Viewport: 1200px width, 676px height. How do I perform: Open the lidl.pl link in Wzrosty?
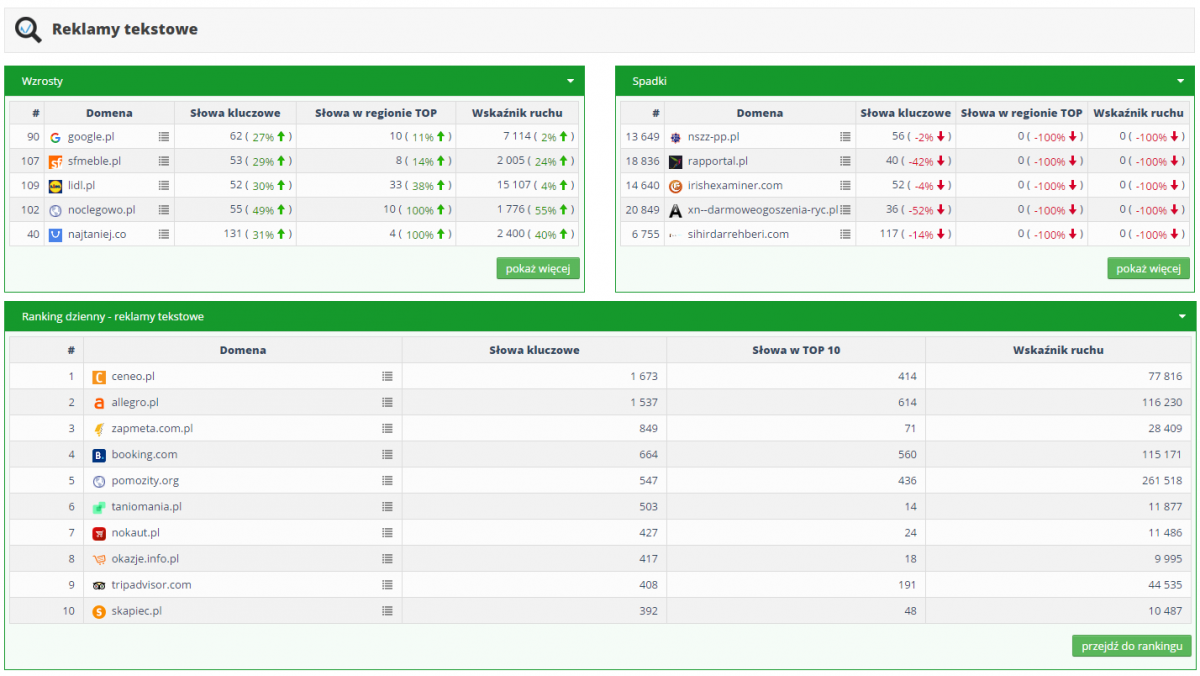[x=81, y=185]
